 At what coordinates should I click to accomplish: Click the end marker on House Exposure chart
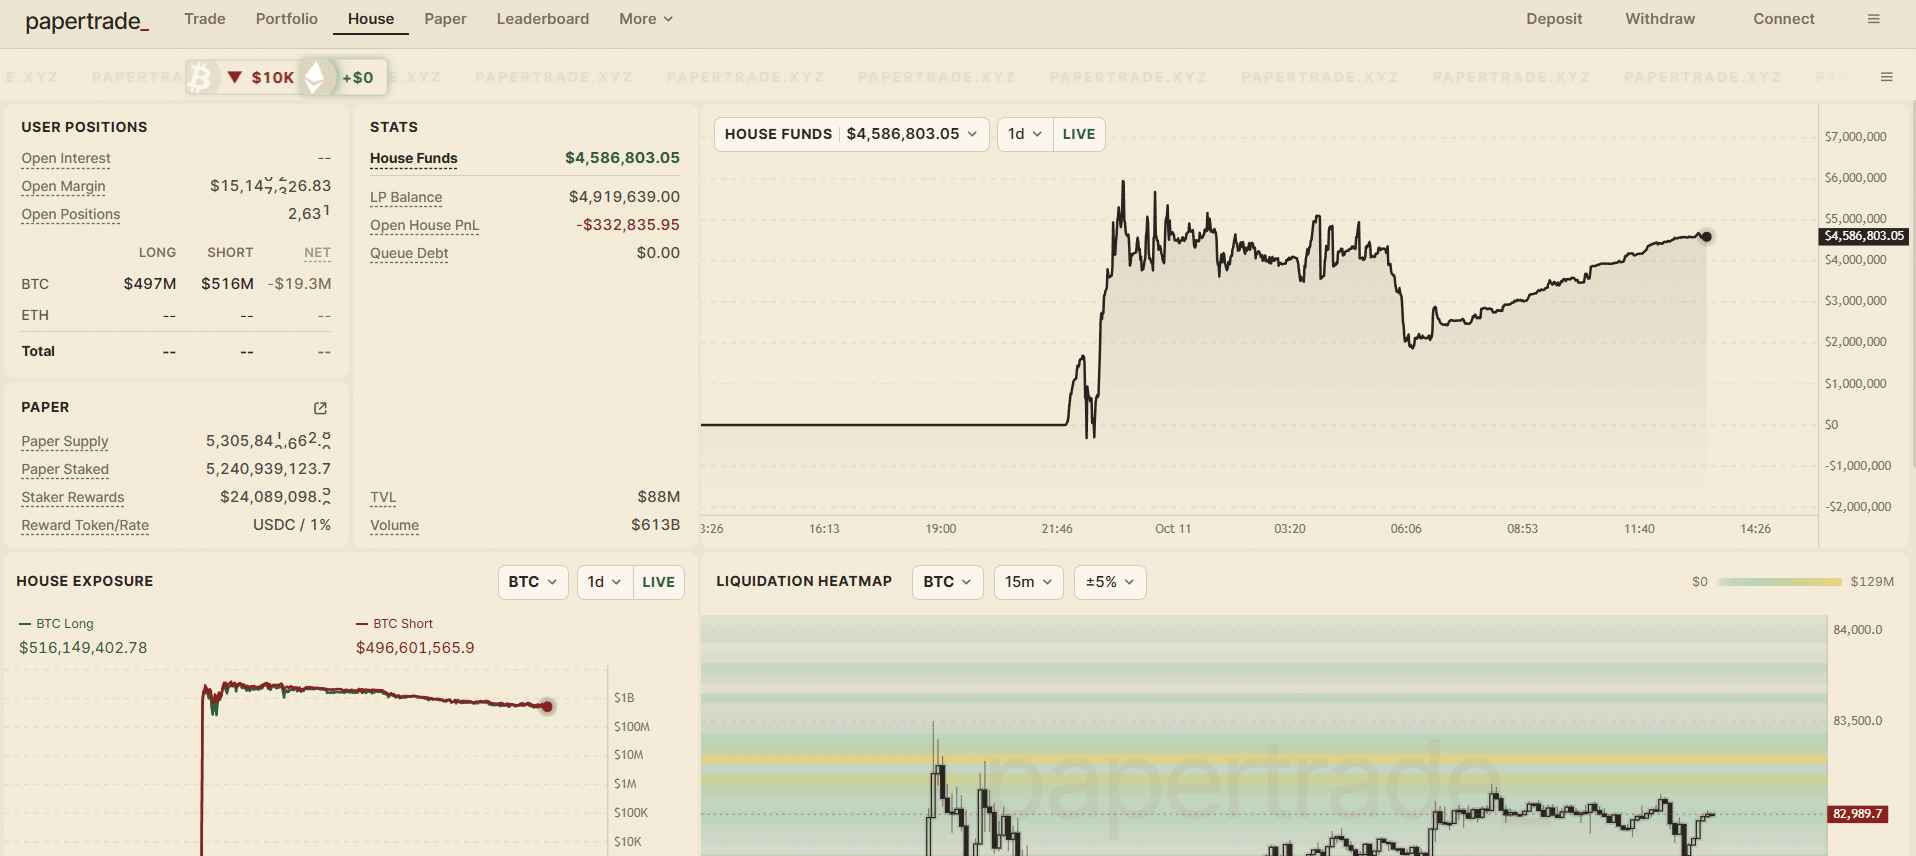547,707
